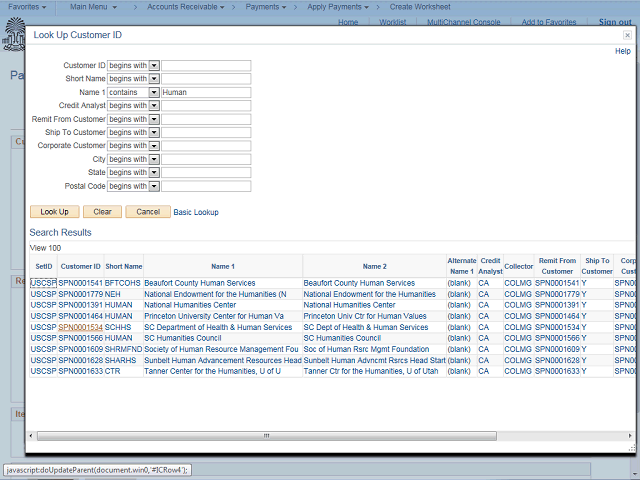Click the Cancel button
This screenshot has width=640, height=480.
(x=148, y=212)
